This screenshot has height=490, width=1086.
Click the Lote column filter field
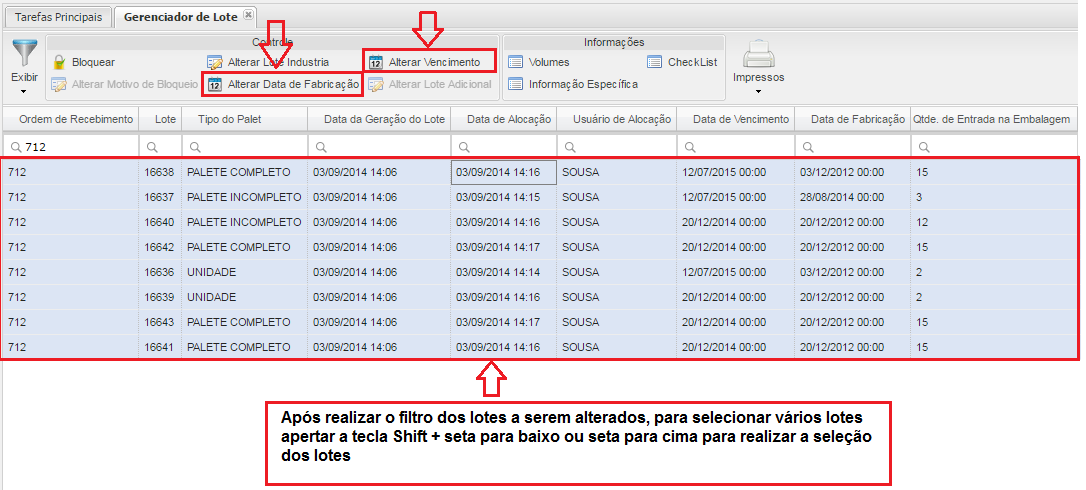tap(160, 147)
